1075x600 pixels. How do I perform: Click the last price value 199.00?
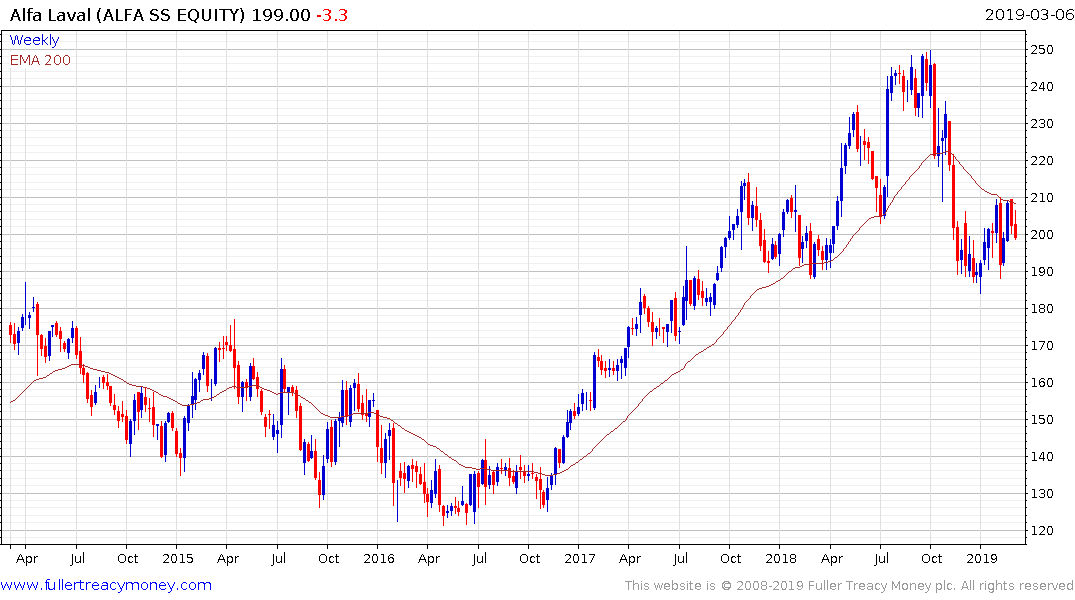[x=280, y=15]
